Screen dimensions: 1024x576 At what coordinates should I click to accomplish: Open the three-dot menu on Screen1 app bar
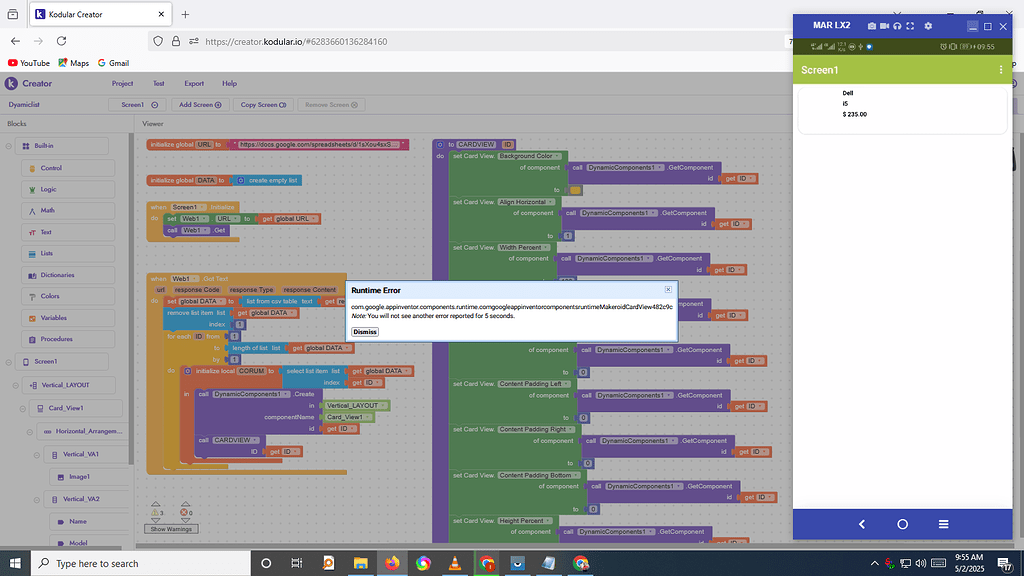click(x=1001, y=70)
